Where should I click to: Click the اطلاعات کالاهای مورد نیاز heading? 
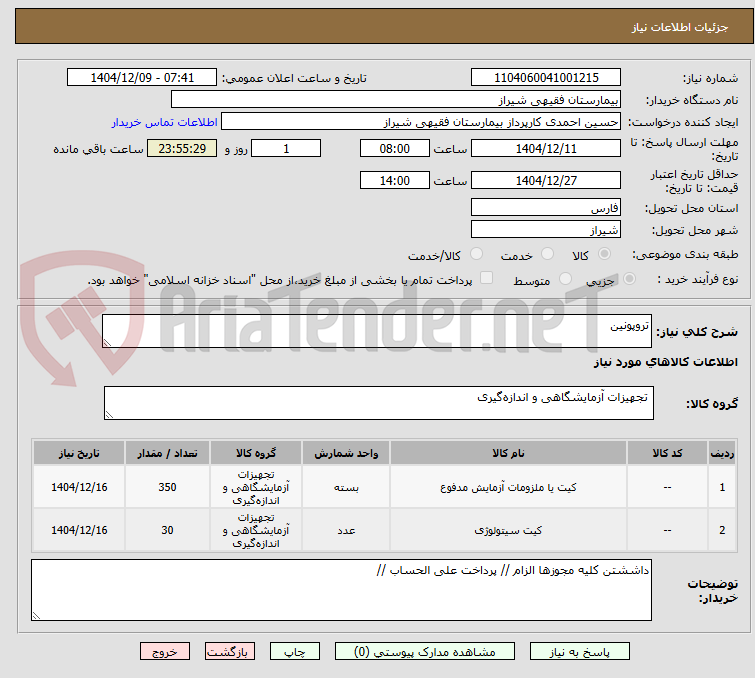pos(665,362)
